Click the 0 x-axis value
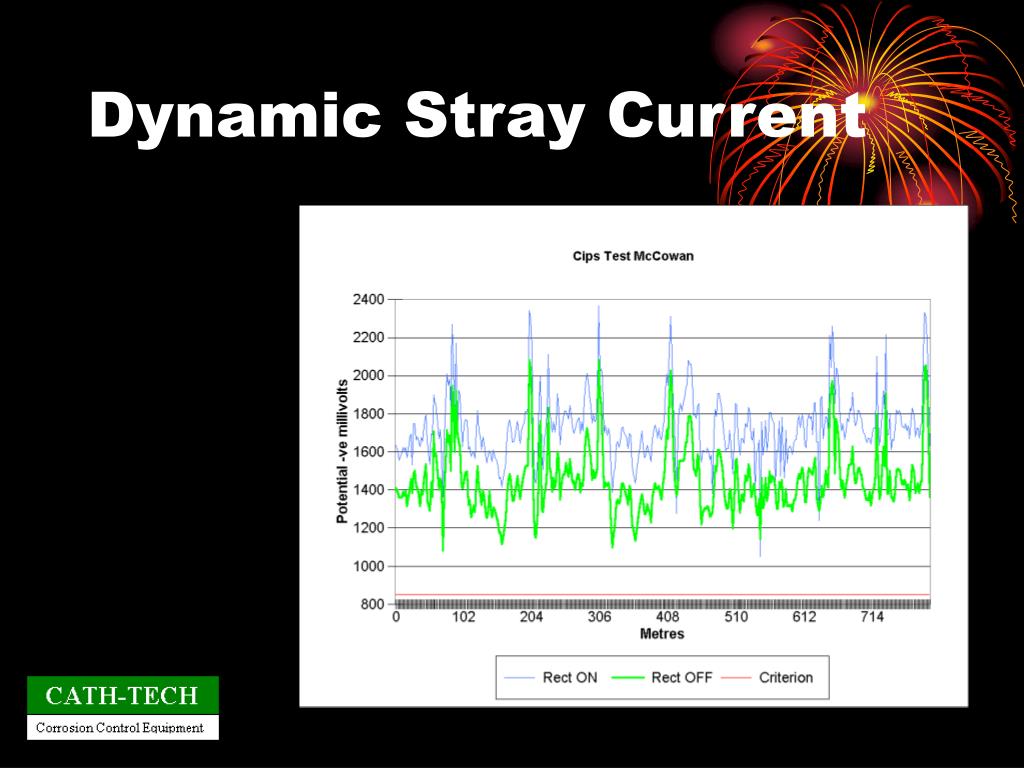The width and height of the screenshot is (1024, 768). pyautogui.click(x=396, y=617)
